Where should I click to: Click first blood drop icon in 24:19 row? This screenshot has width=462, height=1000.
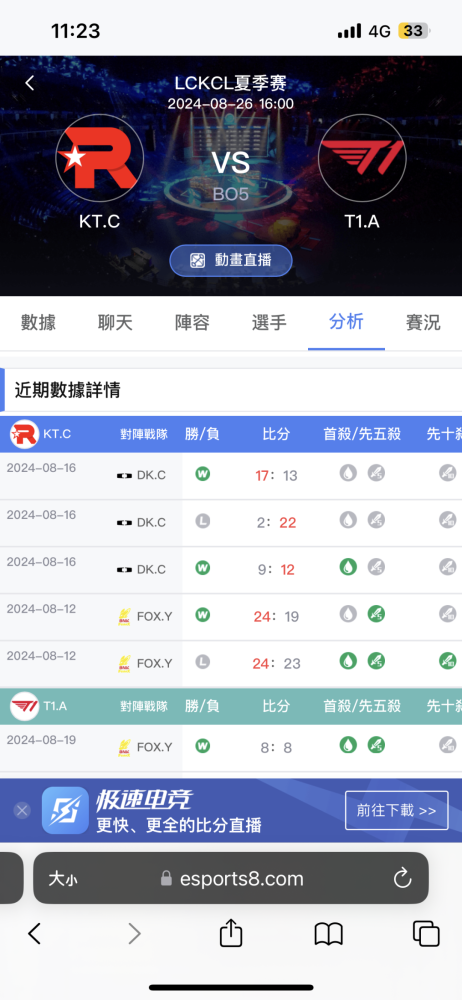348,614
